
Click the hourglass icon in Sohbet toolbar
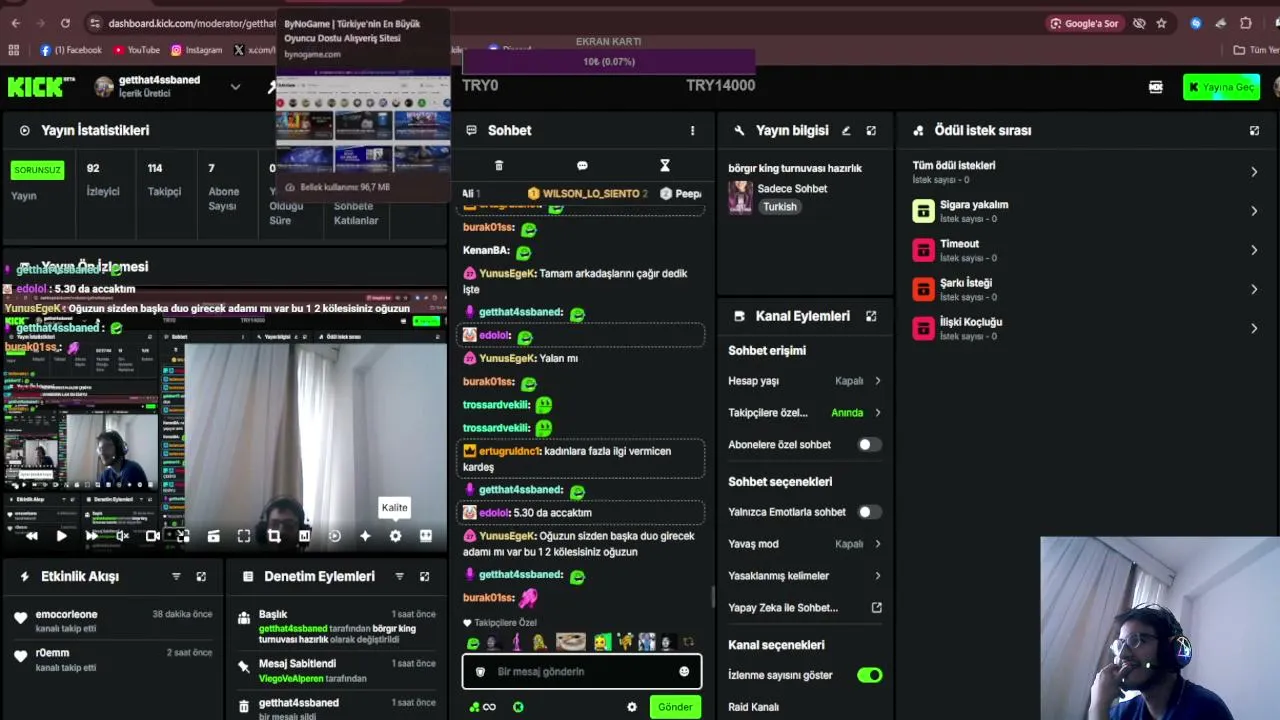click(x=665, y=166)
